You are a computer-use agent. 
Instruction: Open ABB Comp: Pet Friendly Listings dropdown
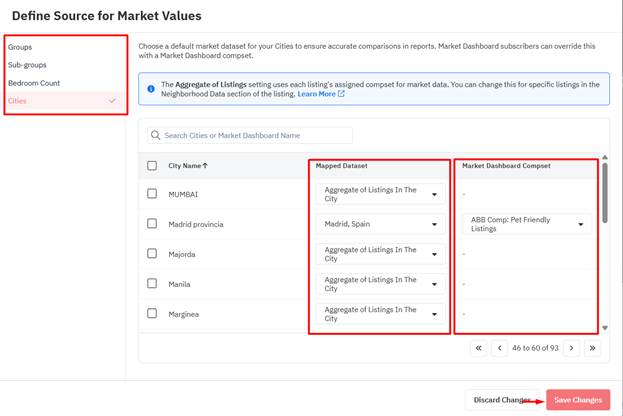(x=527, y=224)
